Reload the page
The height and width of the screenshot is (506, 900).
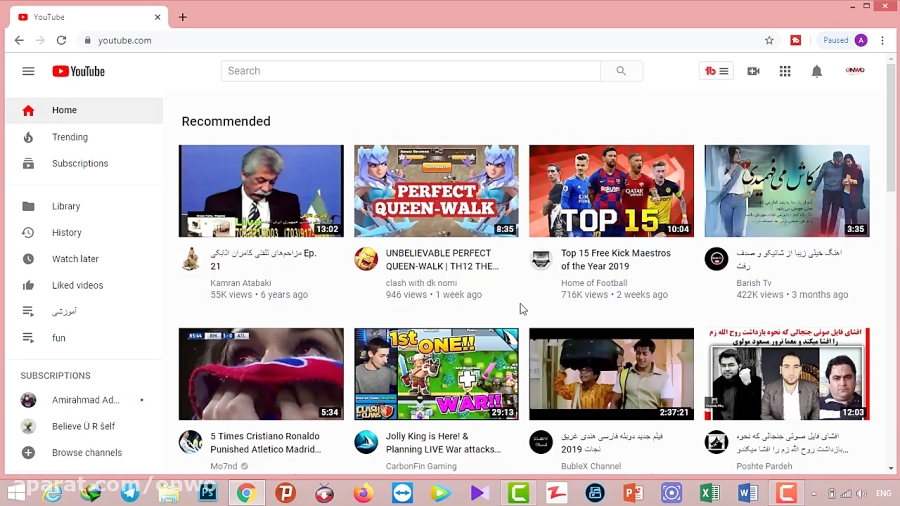(x=61, y=40)
